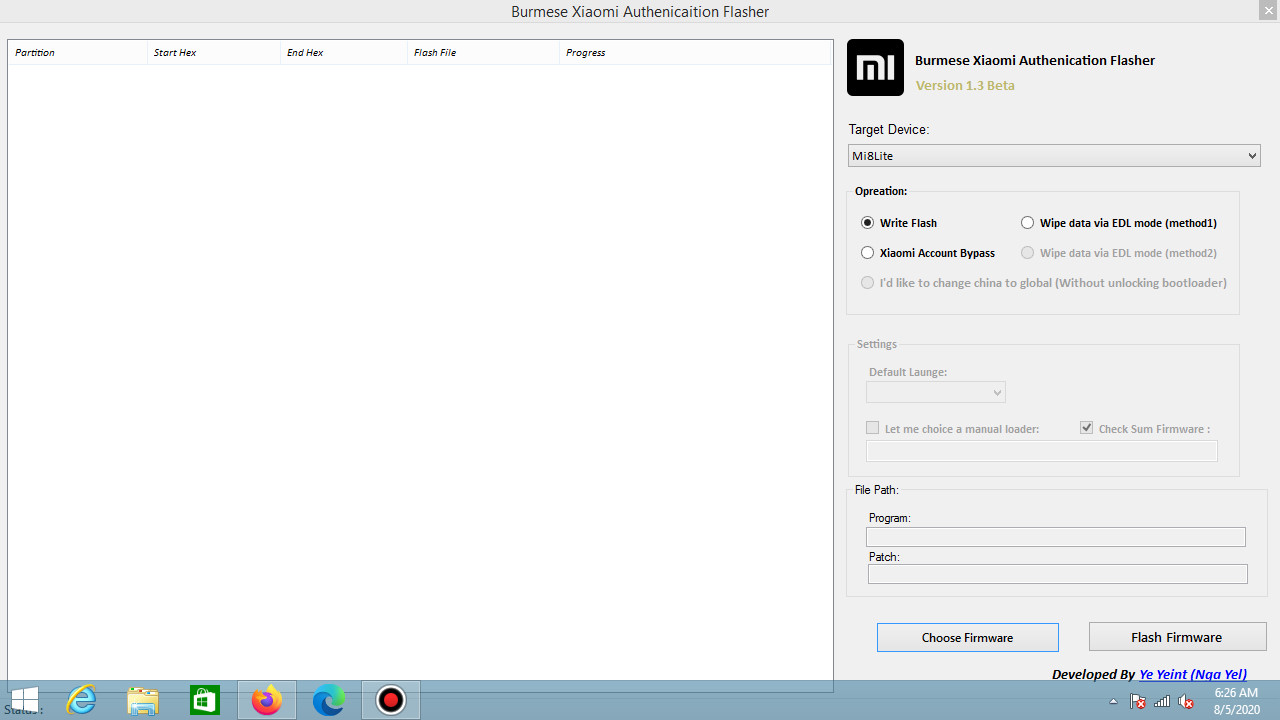The height and width of the screenshot is (720, 1280).
Task: Click the Ye Yeint (Nga Yel) link
Action: 1192,674
